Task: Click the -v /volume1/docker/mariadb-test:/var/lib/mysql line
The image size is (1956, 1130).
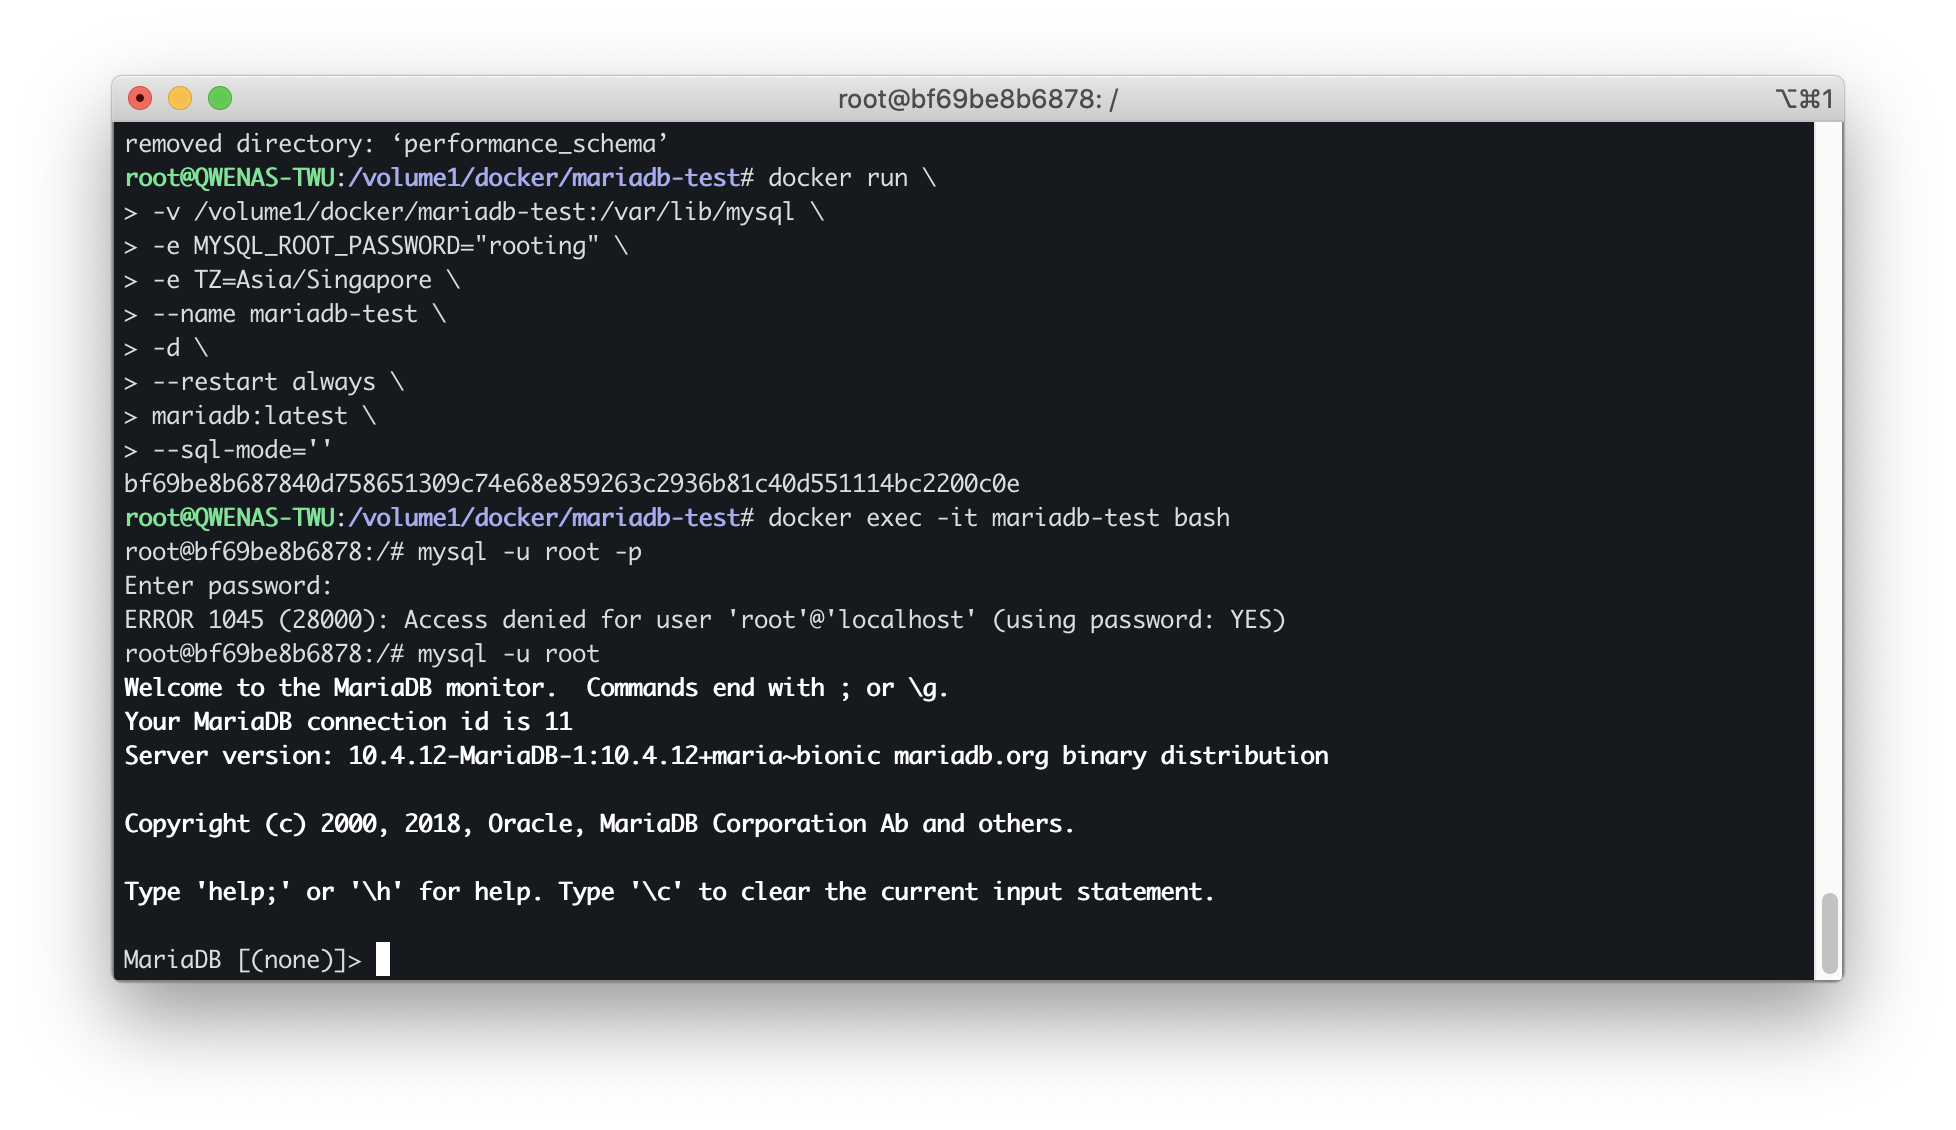Action: 474,212
